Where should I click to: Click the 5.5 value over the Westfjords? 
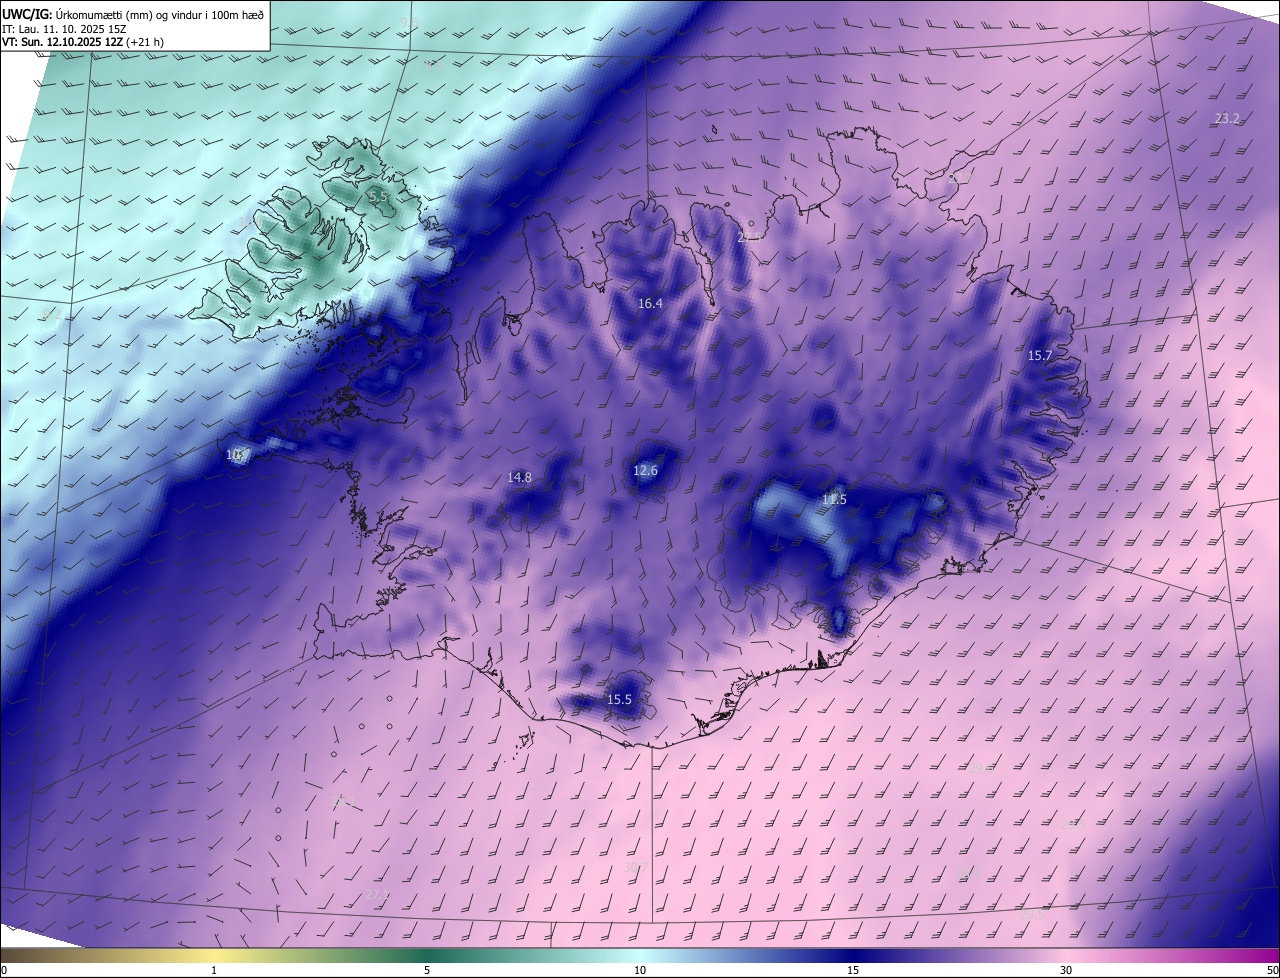378,198
